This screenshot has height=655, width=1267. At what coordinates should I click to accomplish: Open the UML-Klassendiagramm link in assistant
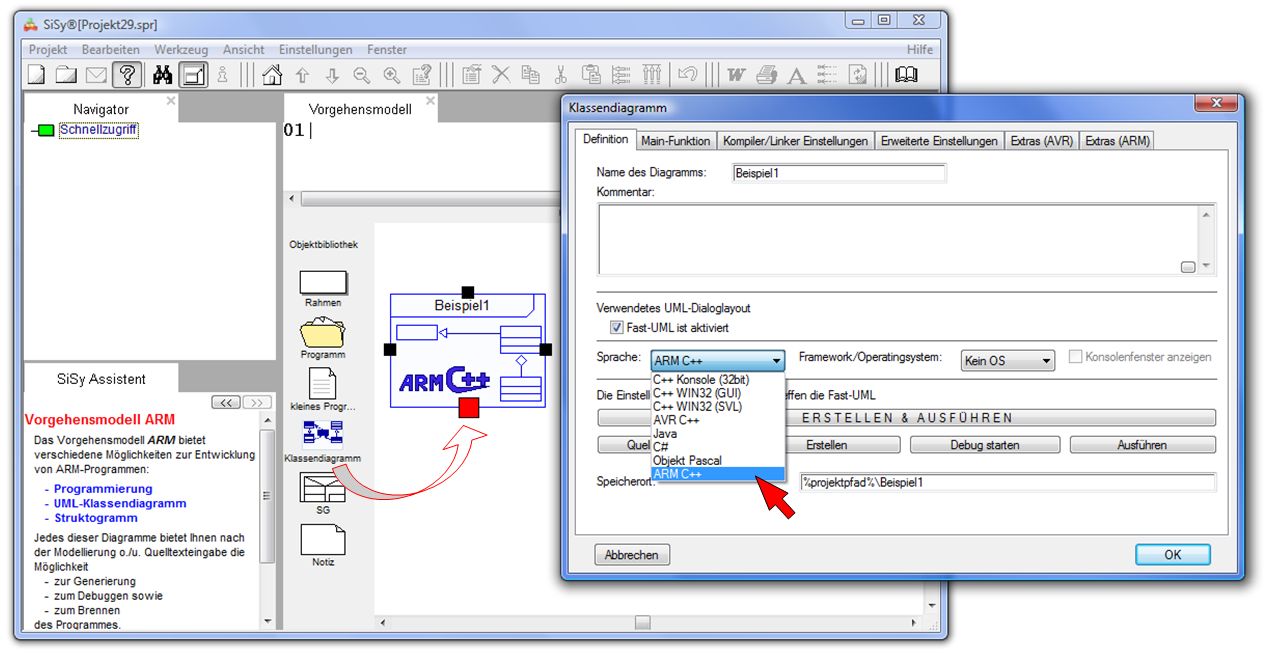120,504
